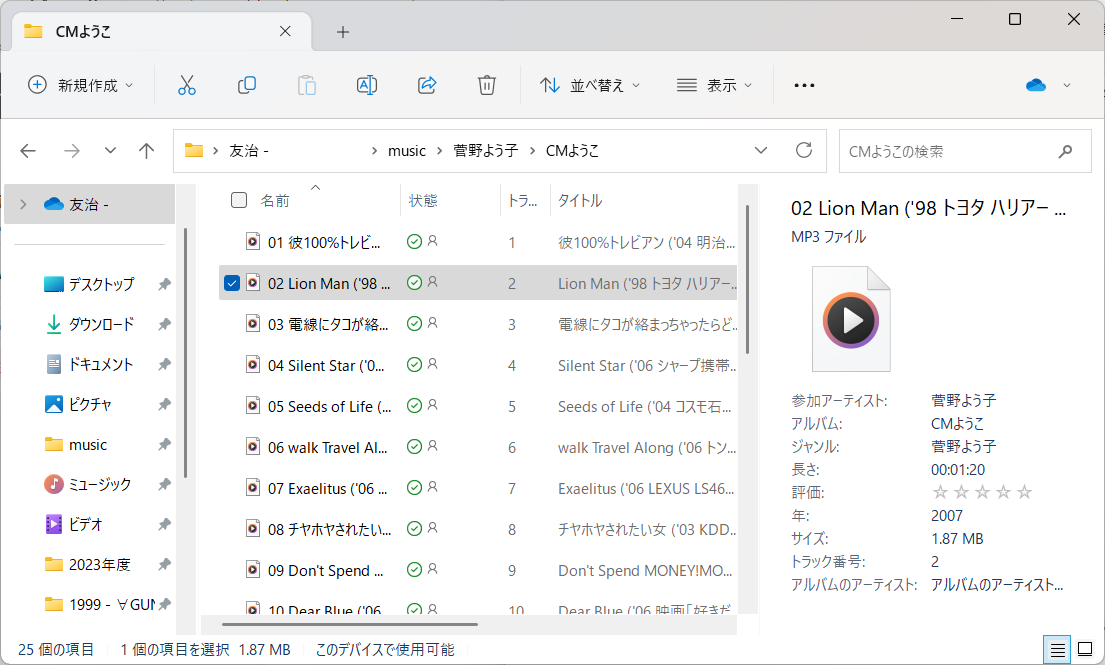Refresh the CMようこ folder view
The image size is (1105, 665).
coord(804,150)
